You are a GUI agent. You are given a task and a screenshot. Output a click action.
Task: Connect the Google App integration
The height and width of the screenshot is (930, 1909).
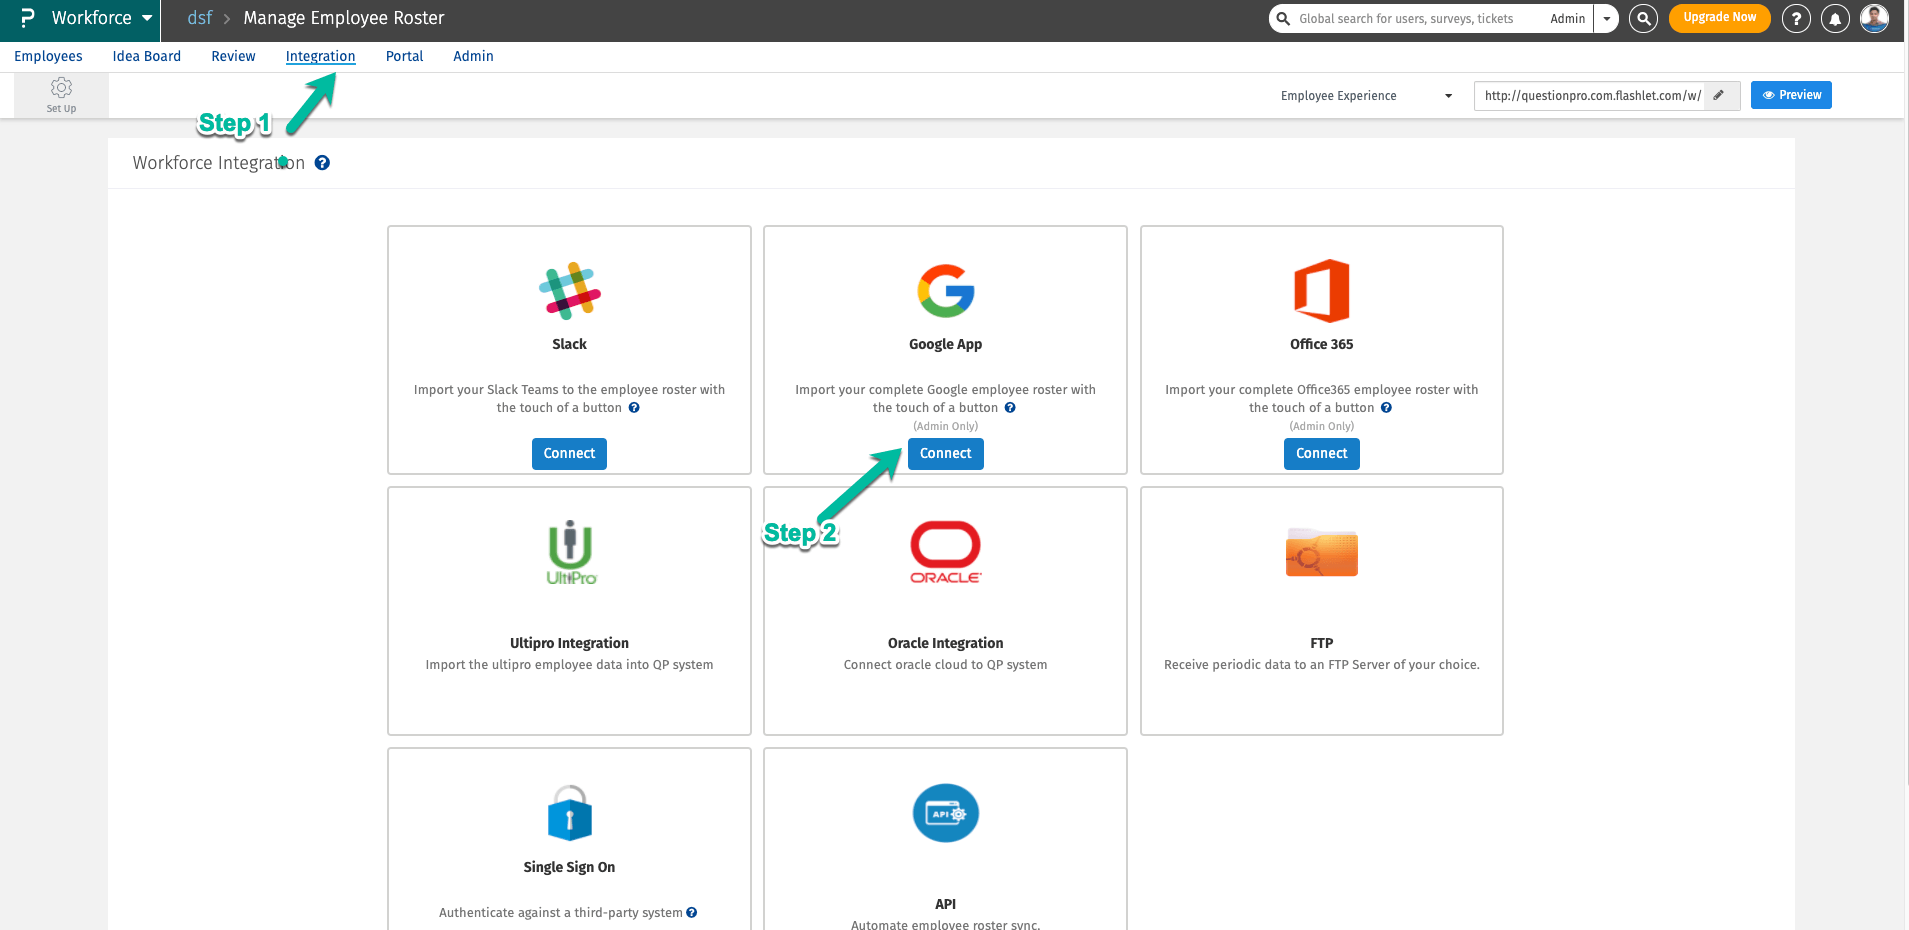pyautogui.click(x=945, y=454)
